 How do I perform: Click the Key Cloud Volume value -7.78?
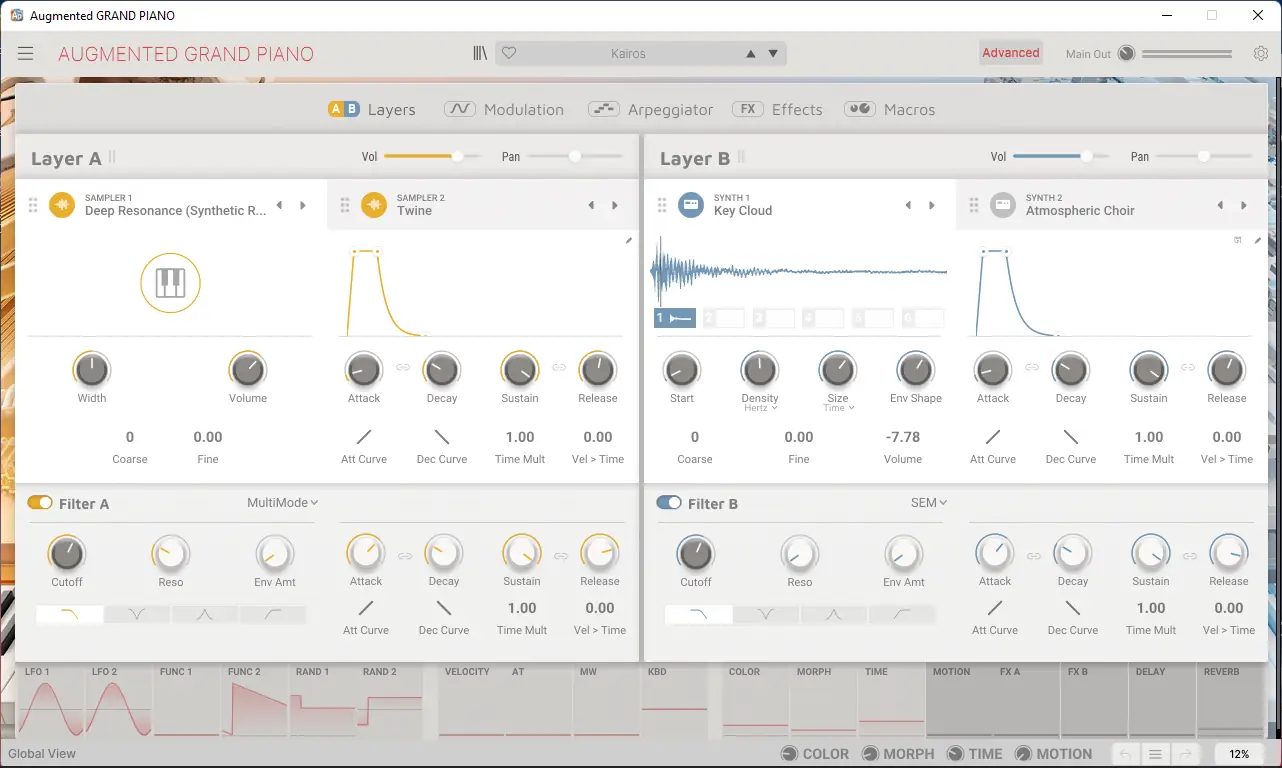[x=903, y=437]
